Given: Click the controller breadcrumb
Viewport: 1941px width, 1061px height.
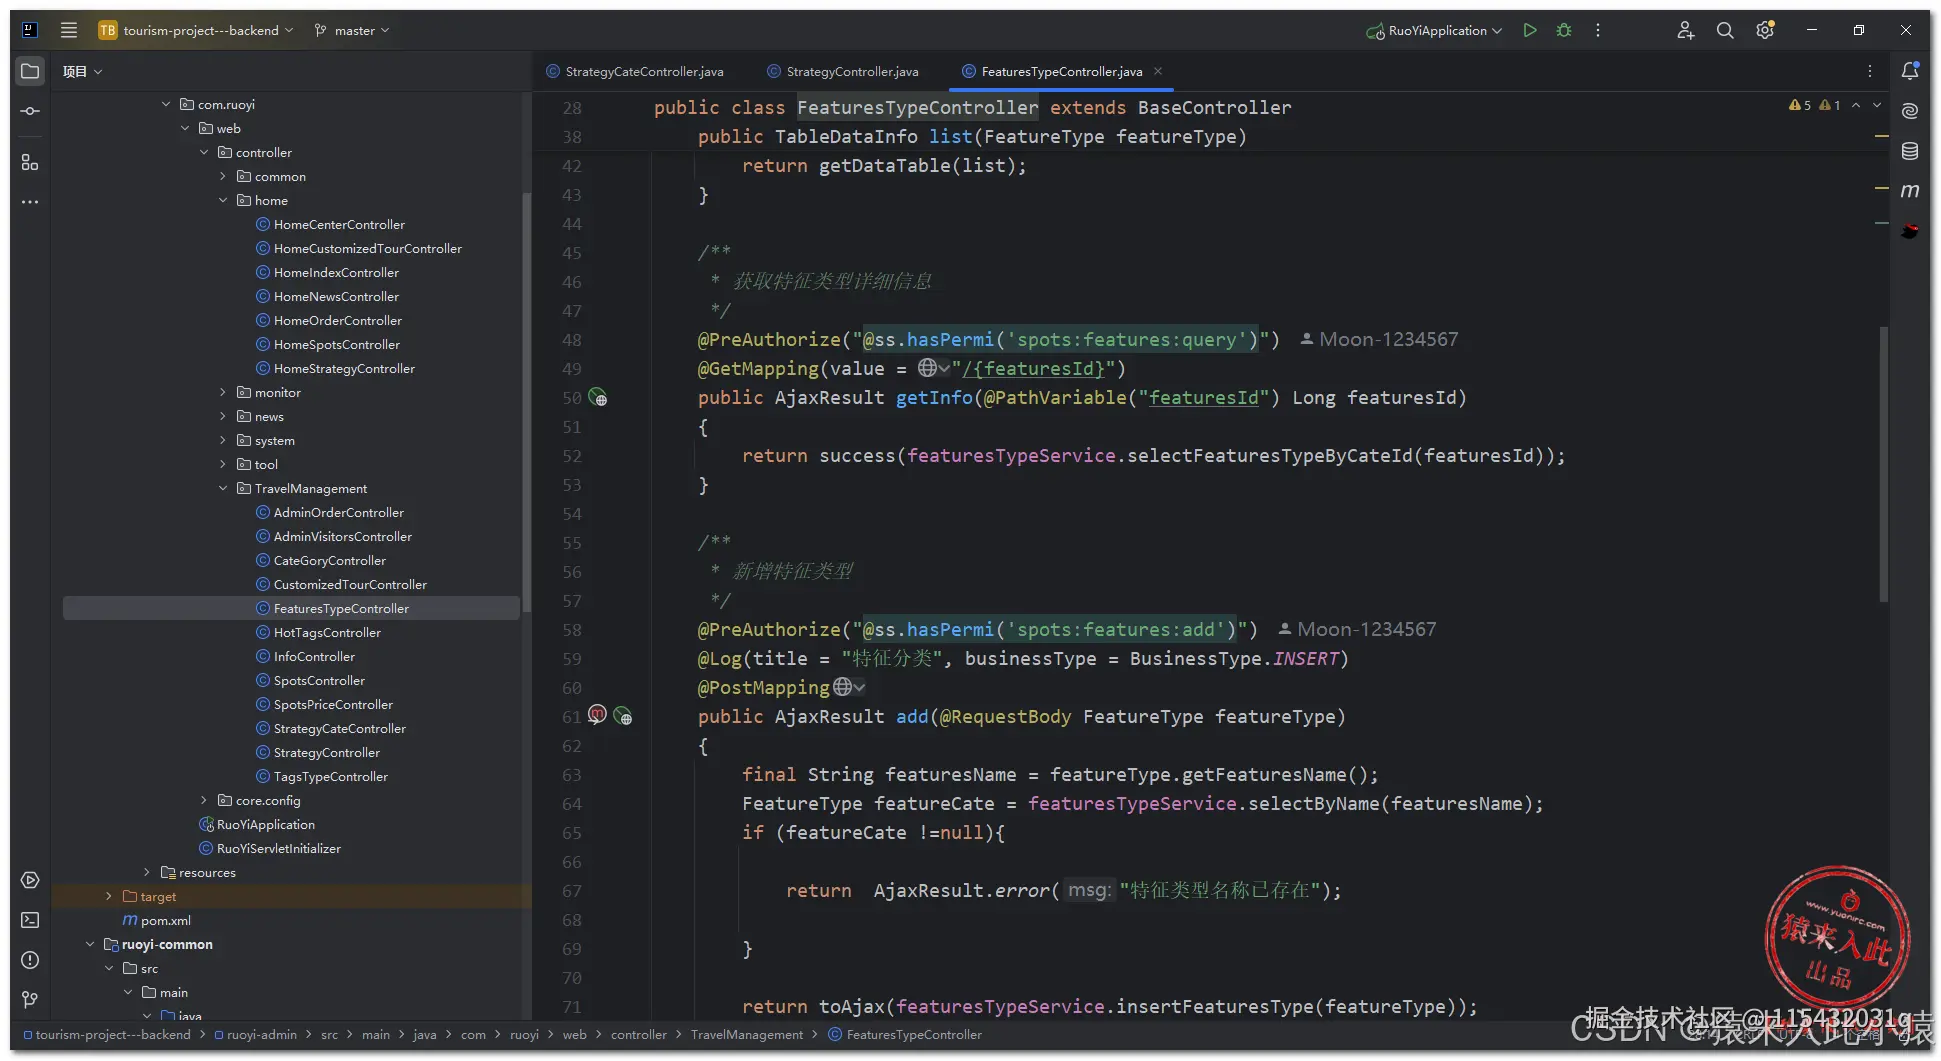Looking at the screenshot, I should (639, 1034).
